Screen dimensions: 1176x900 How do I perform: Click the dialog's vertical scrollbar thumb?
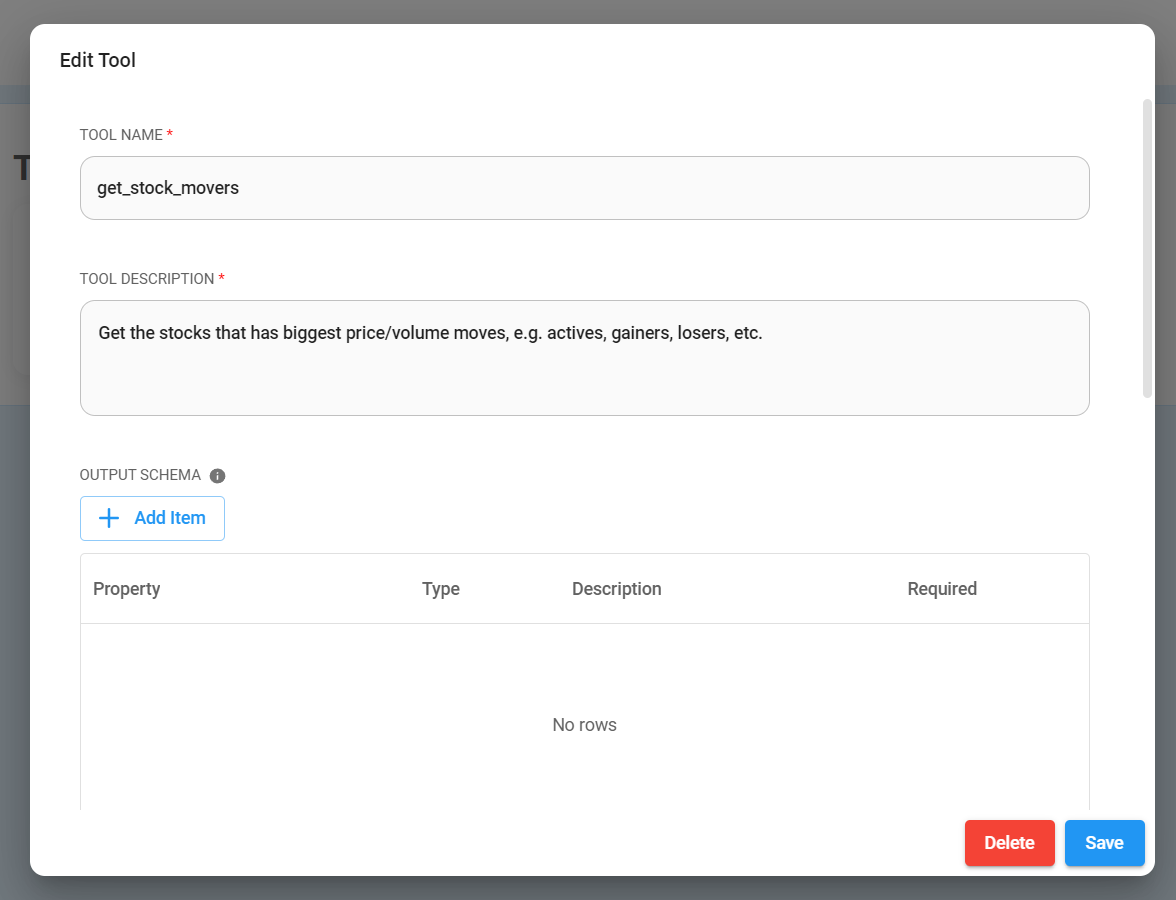click(1147, 248)
